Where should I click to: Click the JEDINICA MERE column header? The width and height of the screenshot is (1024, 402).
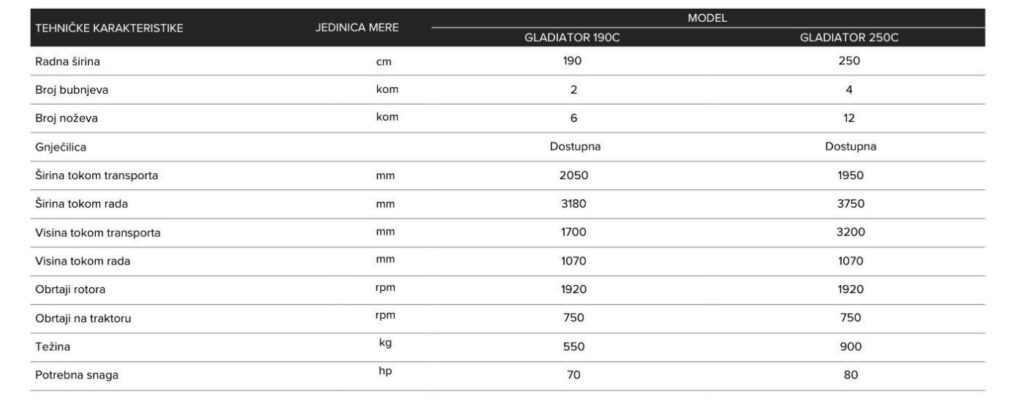(x=357, y=27)
